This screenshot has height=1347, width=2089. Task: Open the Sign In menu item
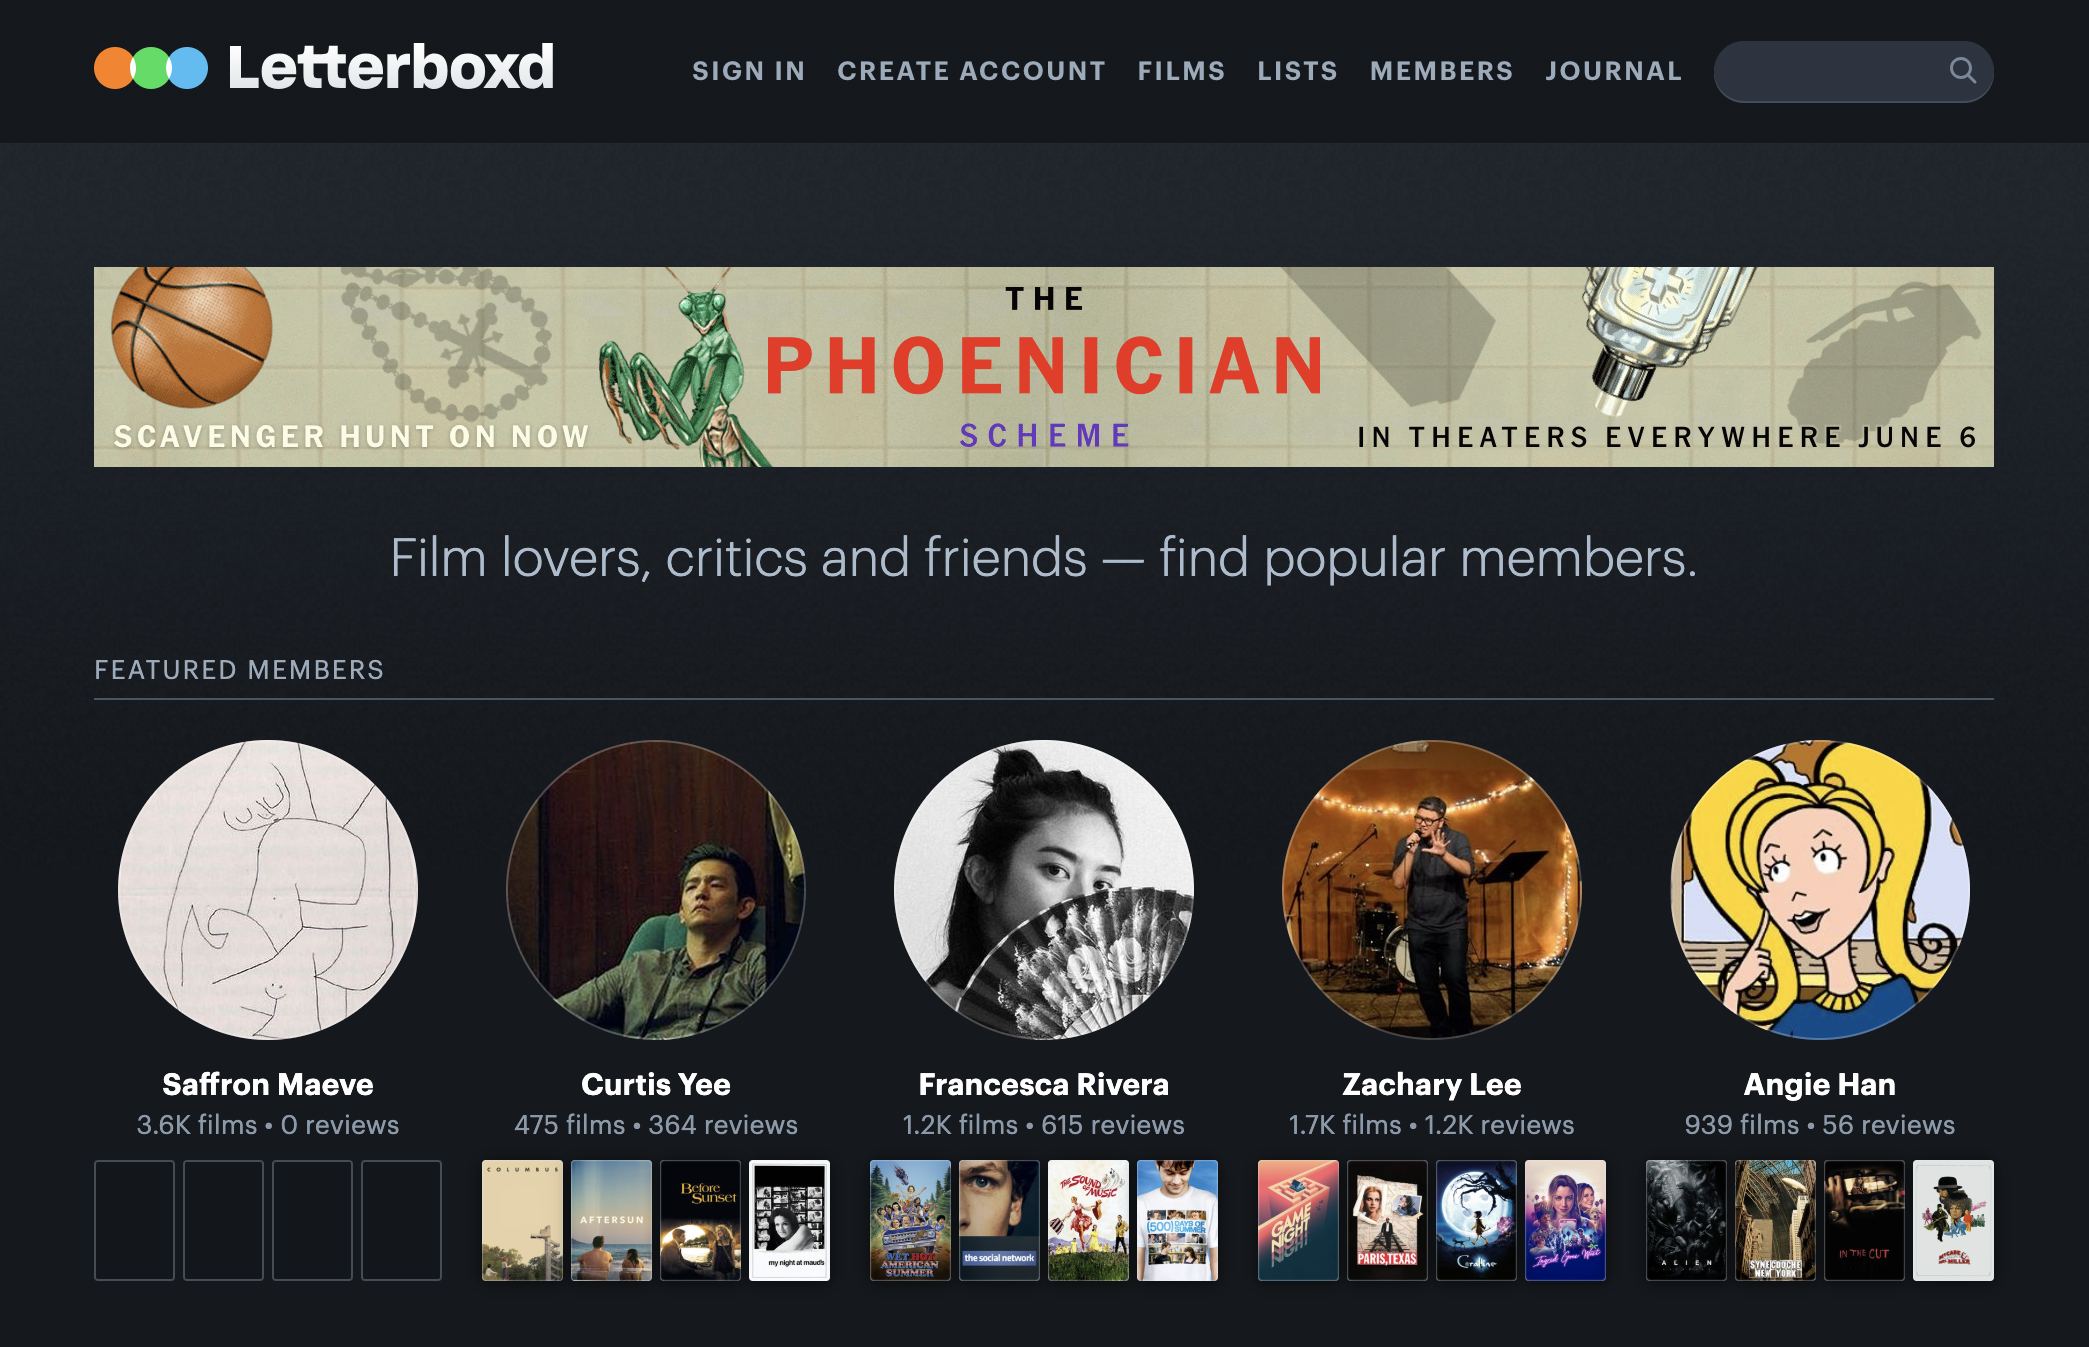click(749, 71)
